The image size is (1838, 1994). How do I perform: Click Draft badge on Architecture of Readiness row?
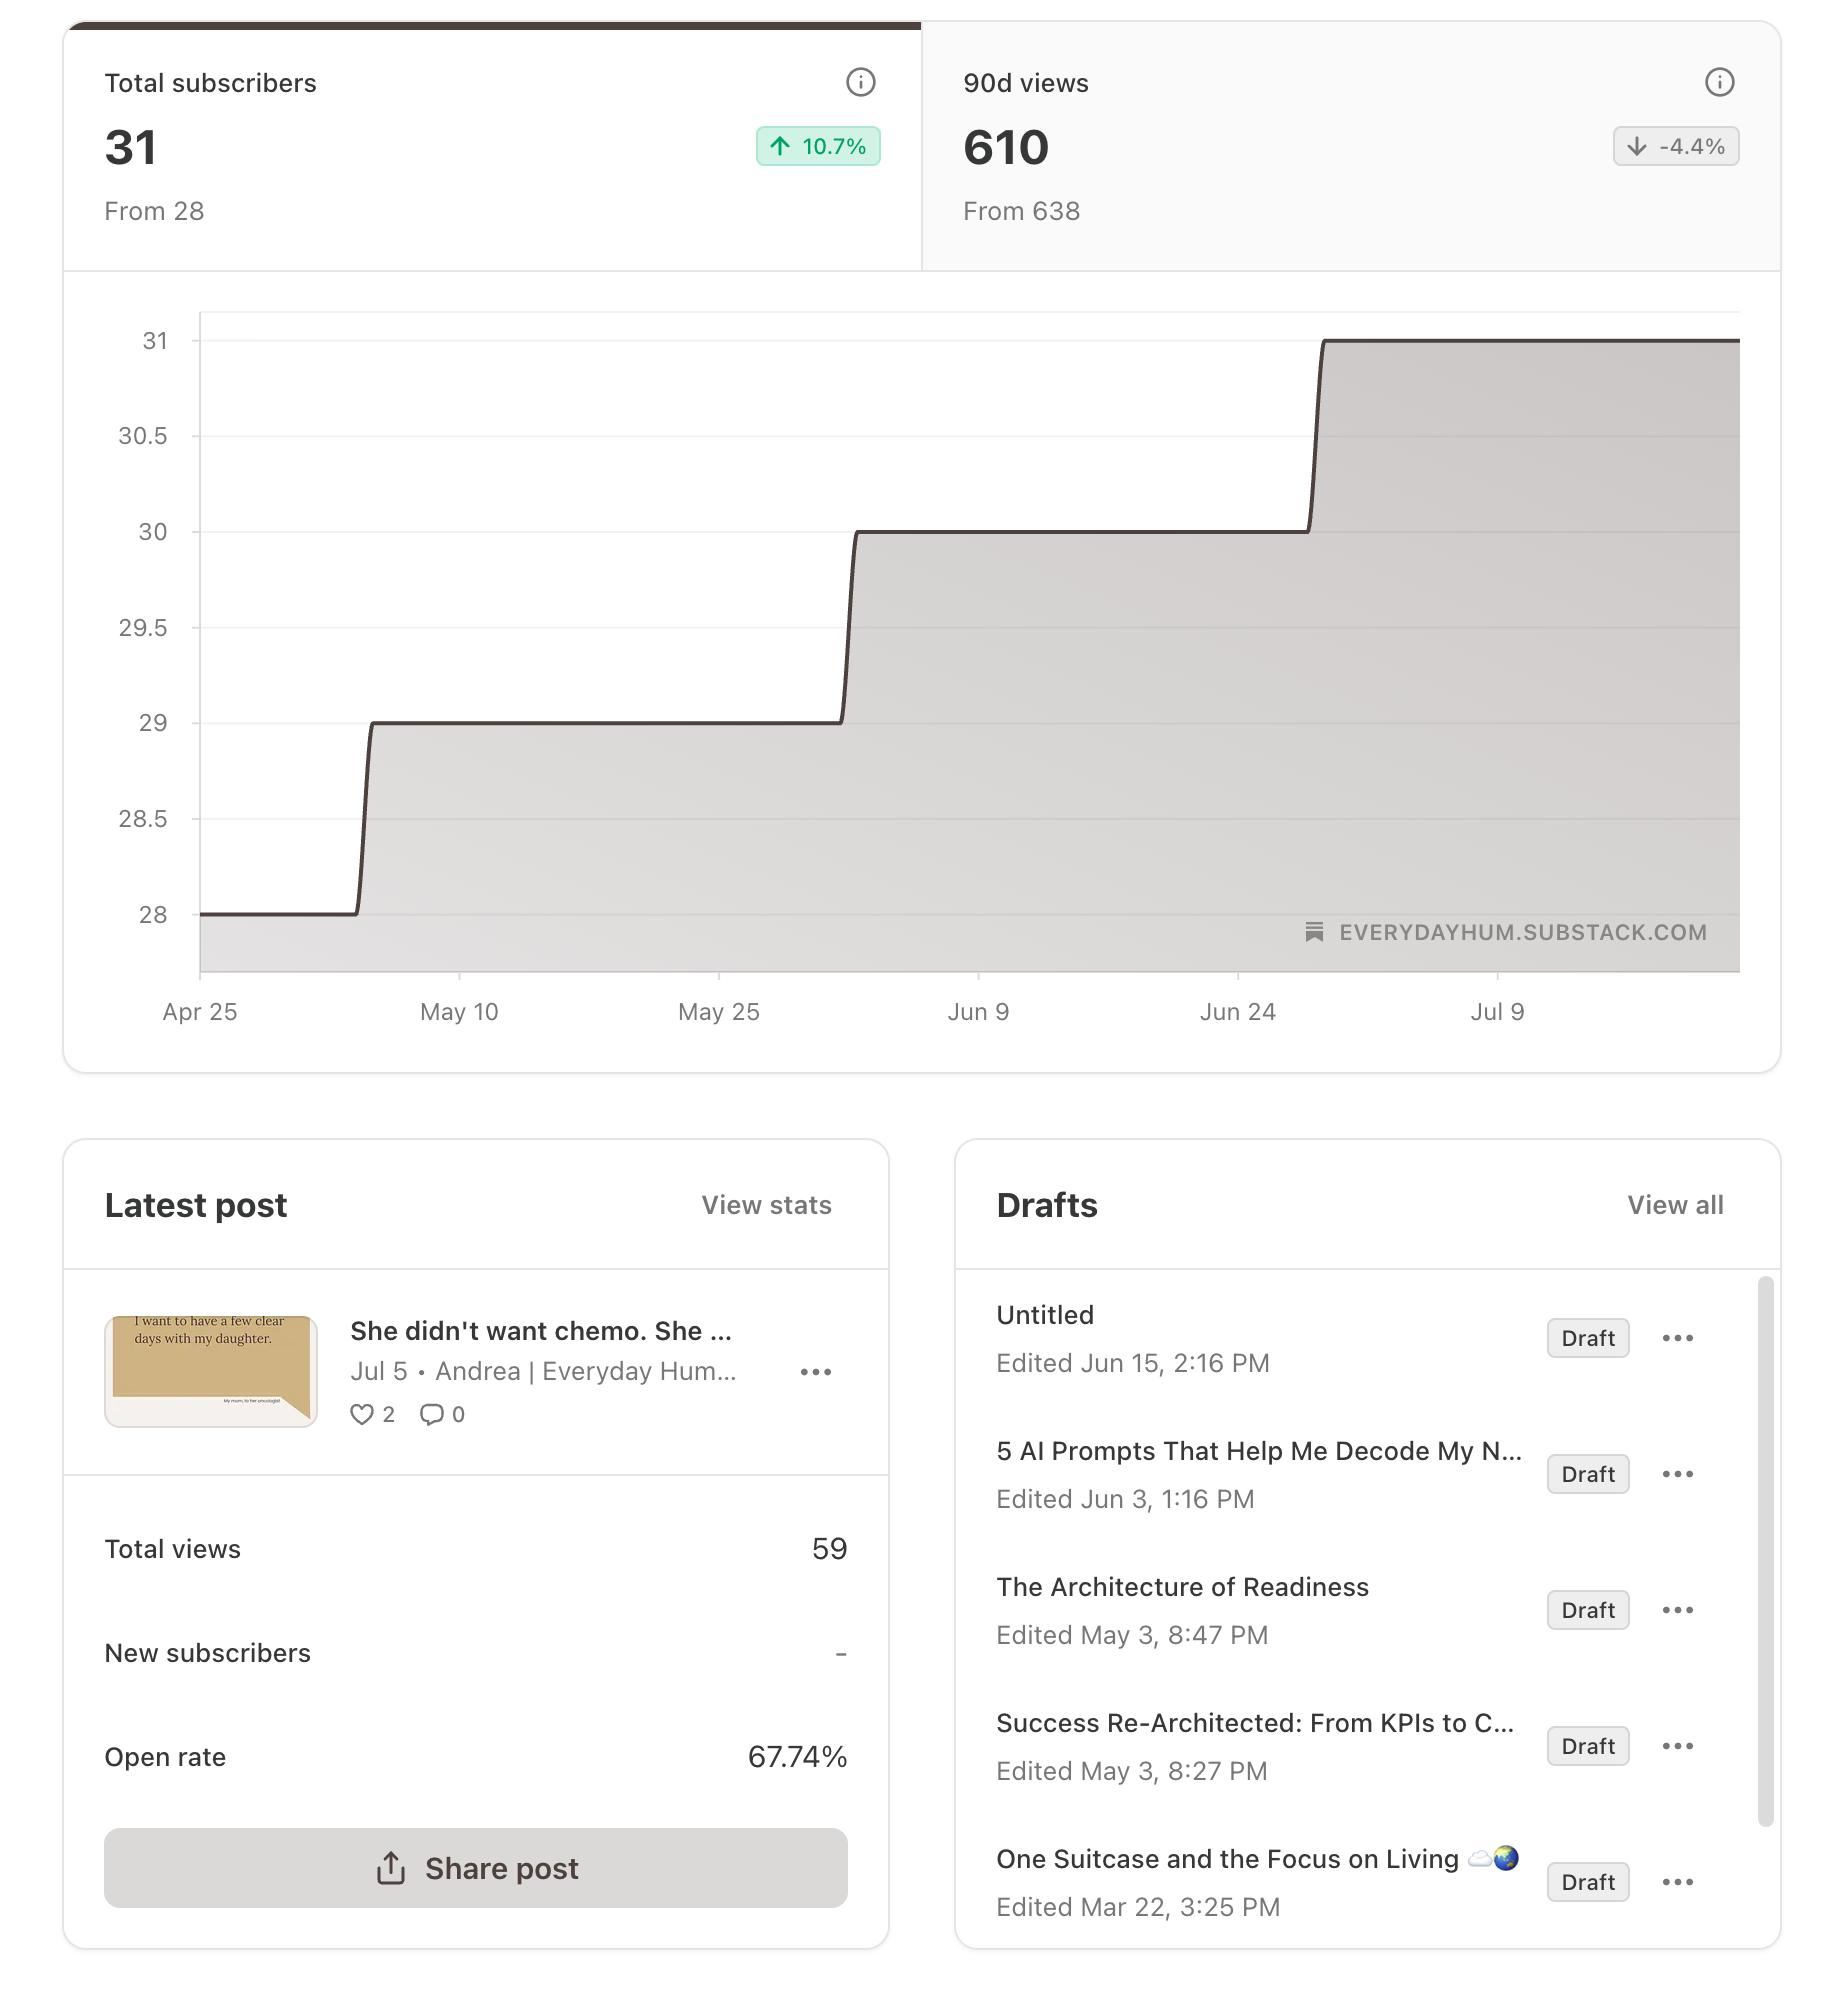pos(1588,1610)
